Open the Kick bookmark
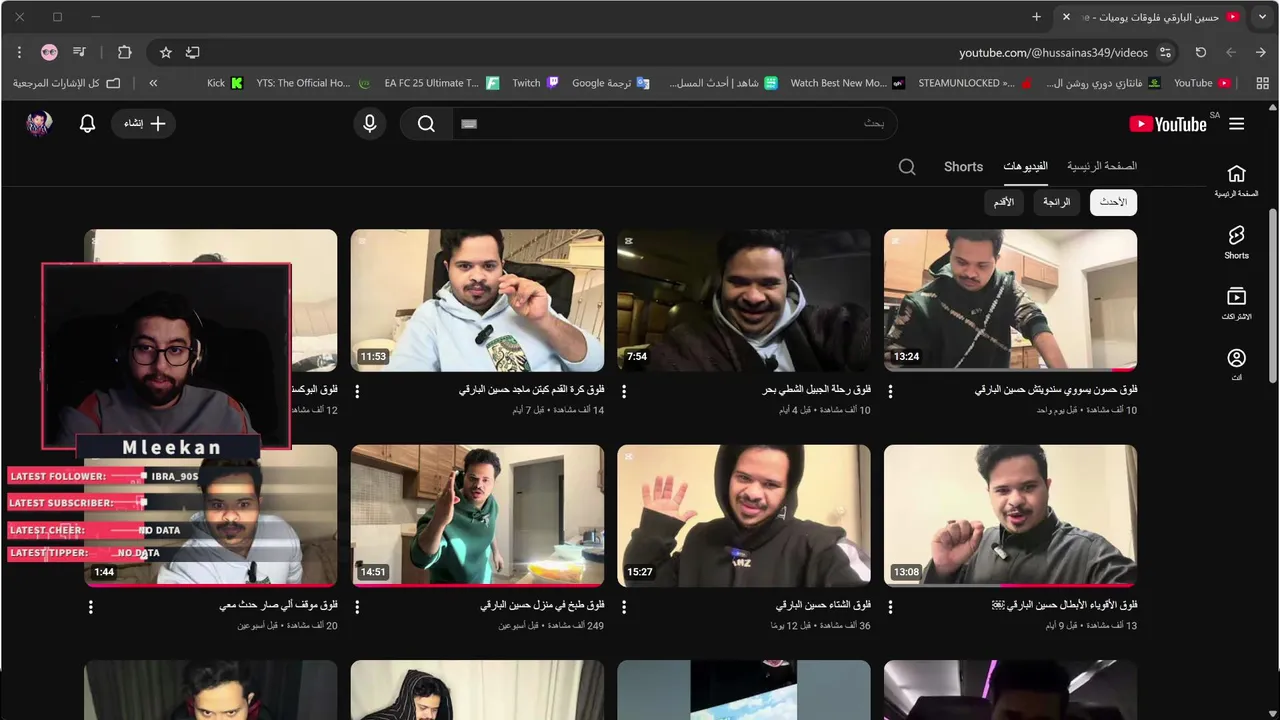Image resolution: width=1280 pixels, height=720 pixels. tap(225, 83)
